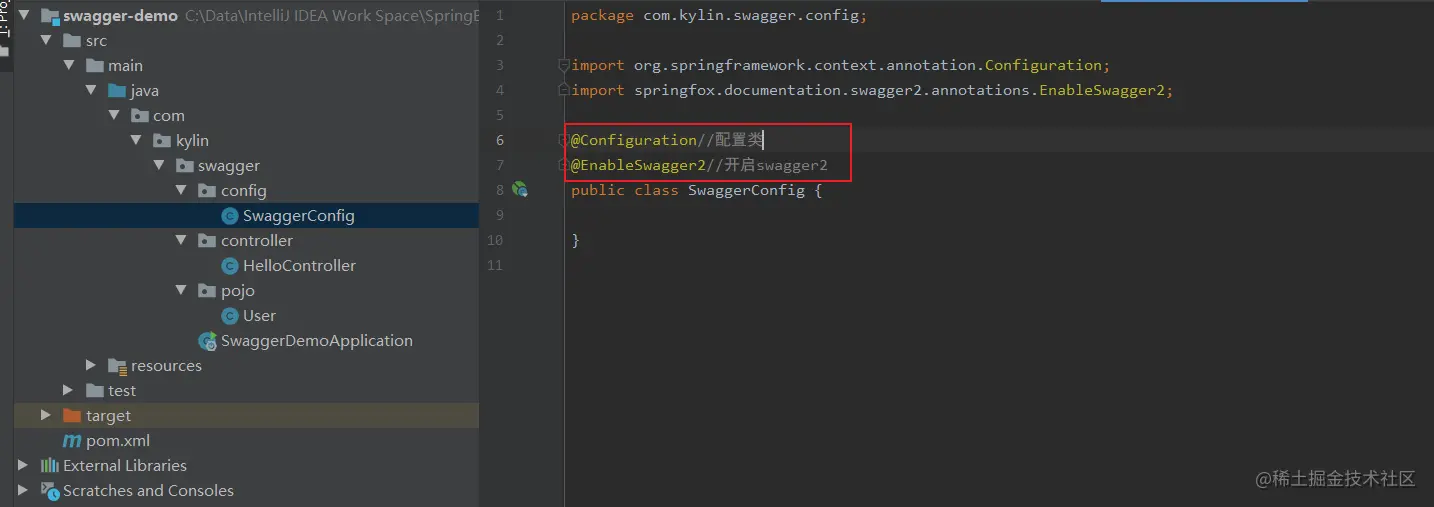Click the @Configuration annotation in the editor
The width and height of the screenshot is (1434, 507).
(634, 140)
